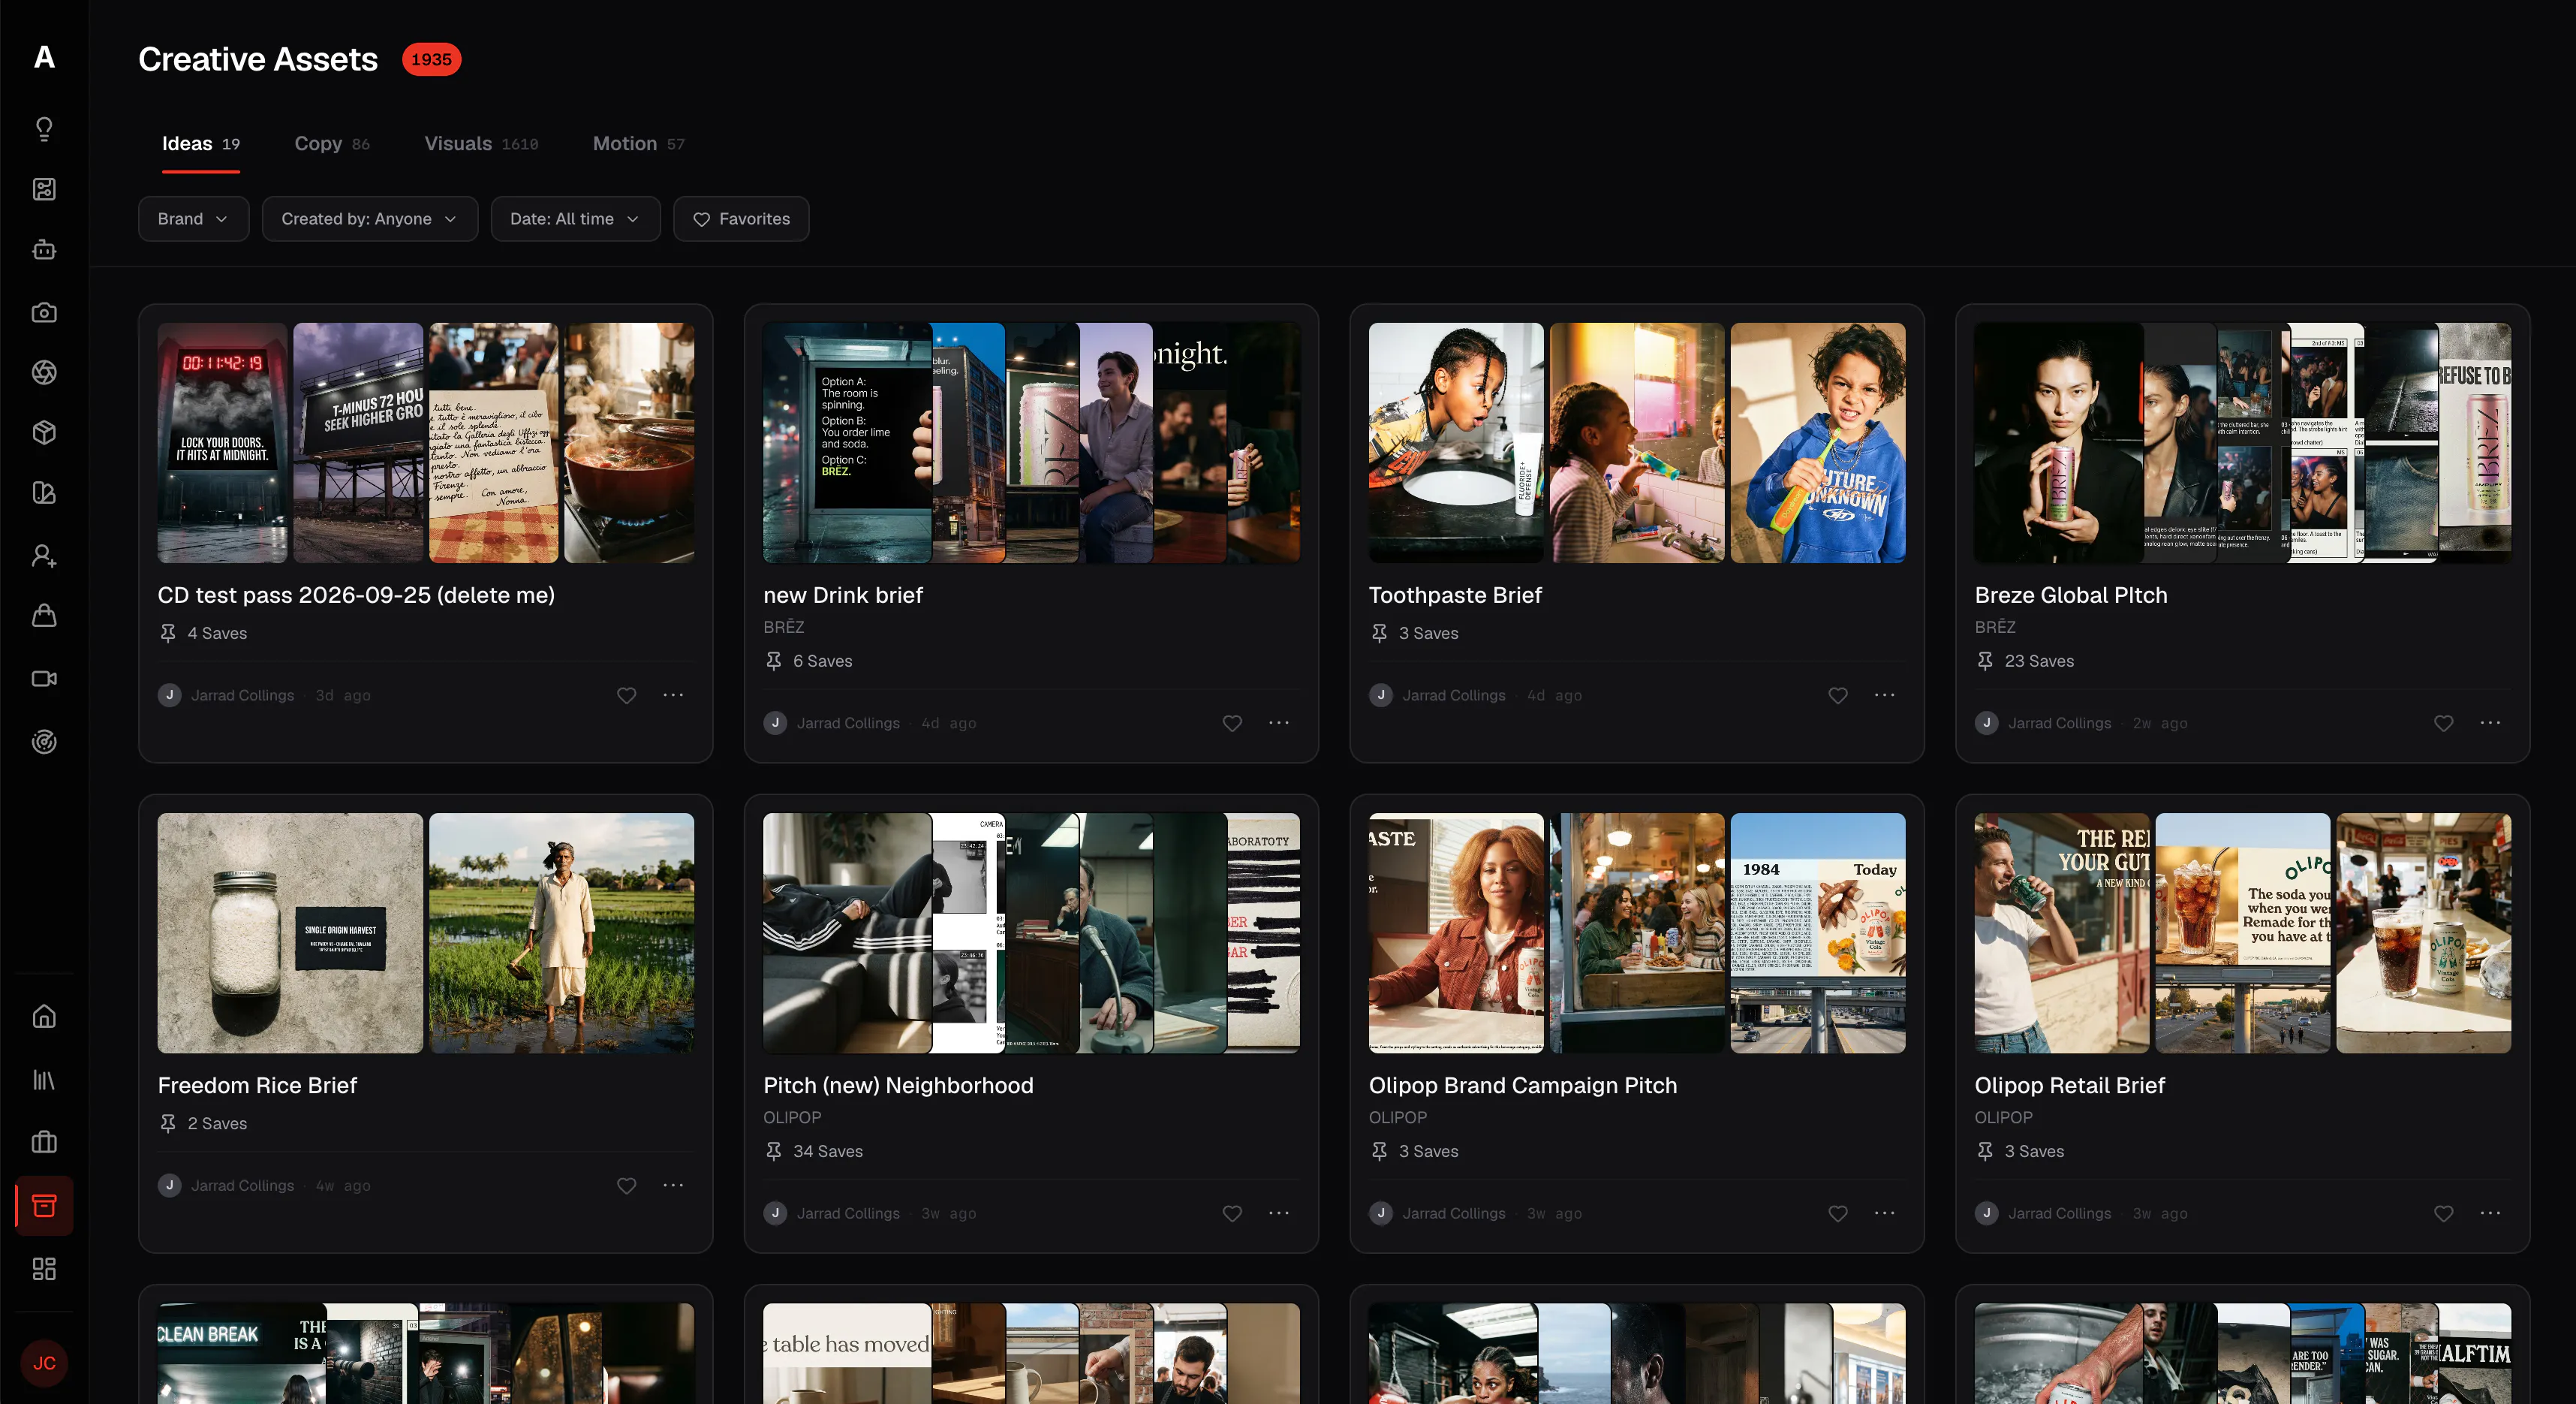The image size is (2576, 1404).
Task: Open the Breze Global PItch title
Action: [x=2071, y=595]
